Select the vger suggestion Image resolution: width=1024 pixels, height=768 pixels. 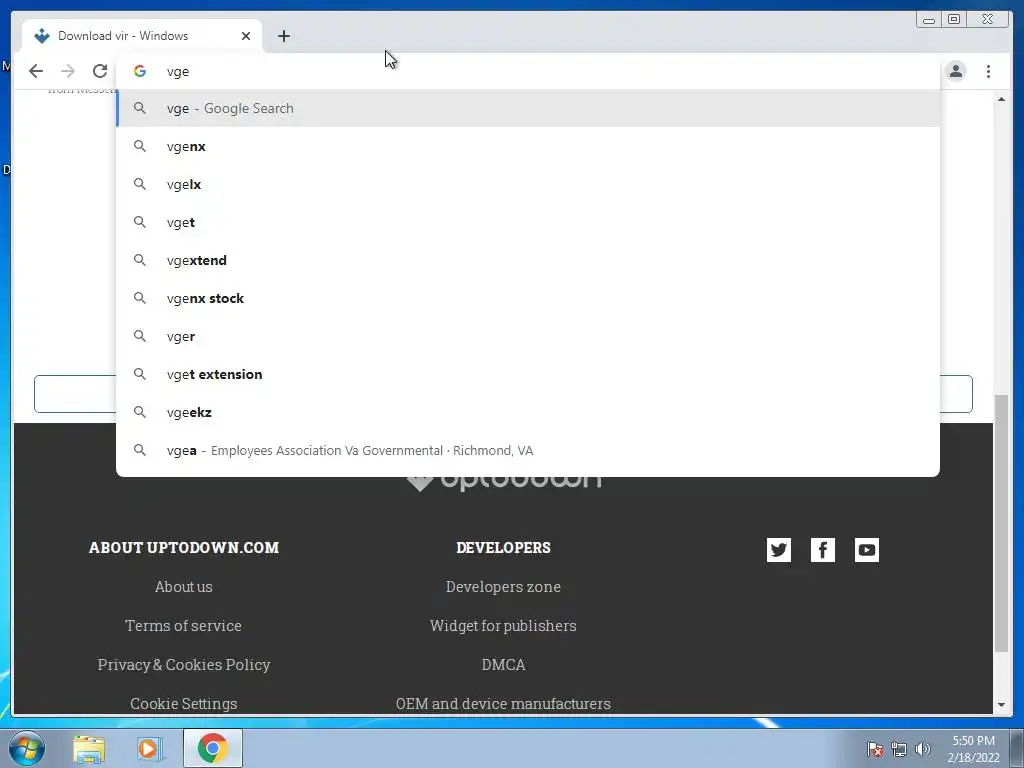click(528, 336)
